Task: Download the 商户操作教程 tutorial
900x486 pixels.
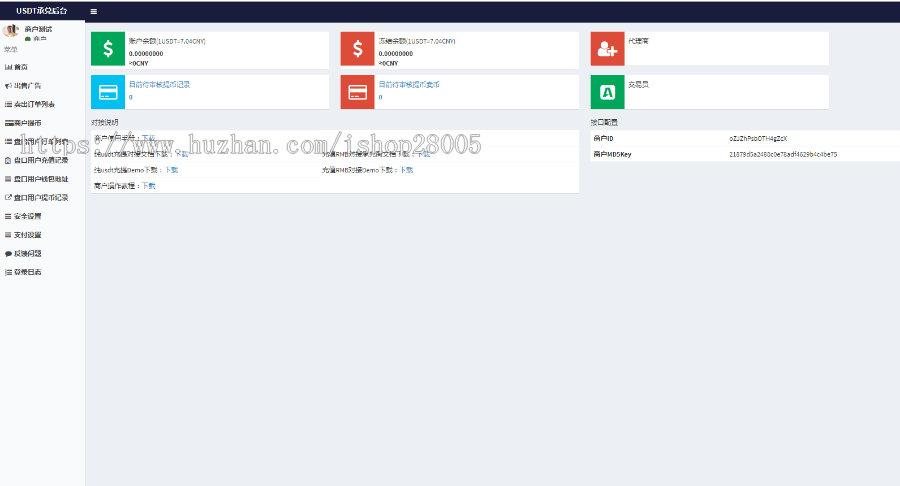Action: (148, 186)
